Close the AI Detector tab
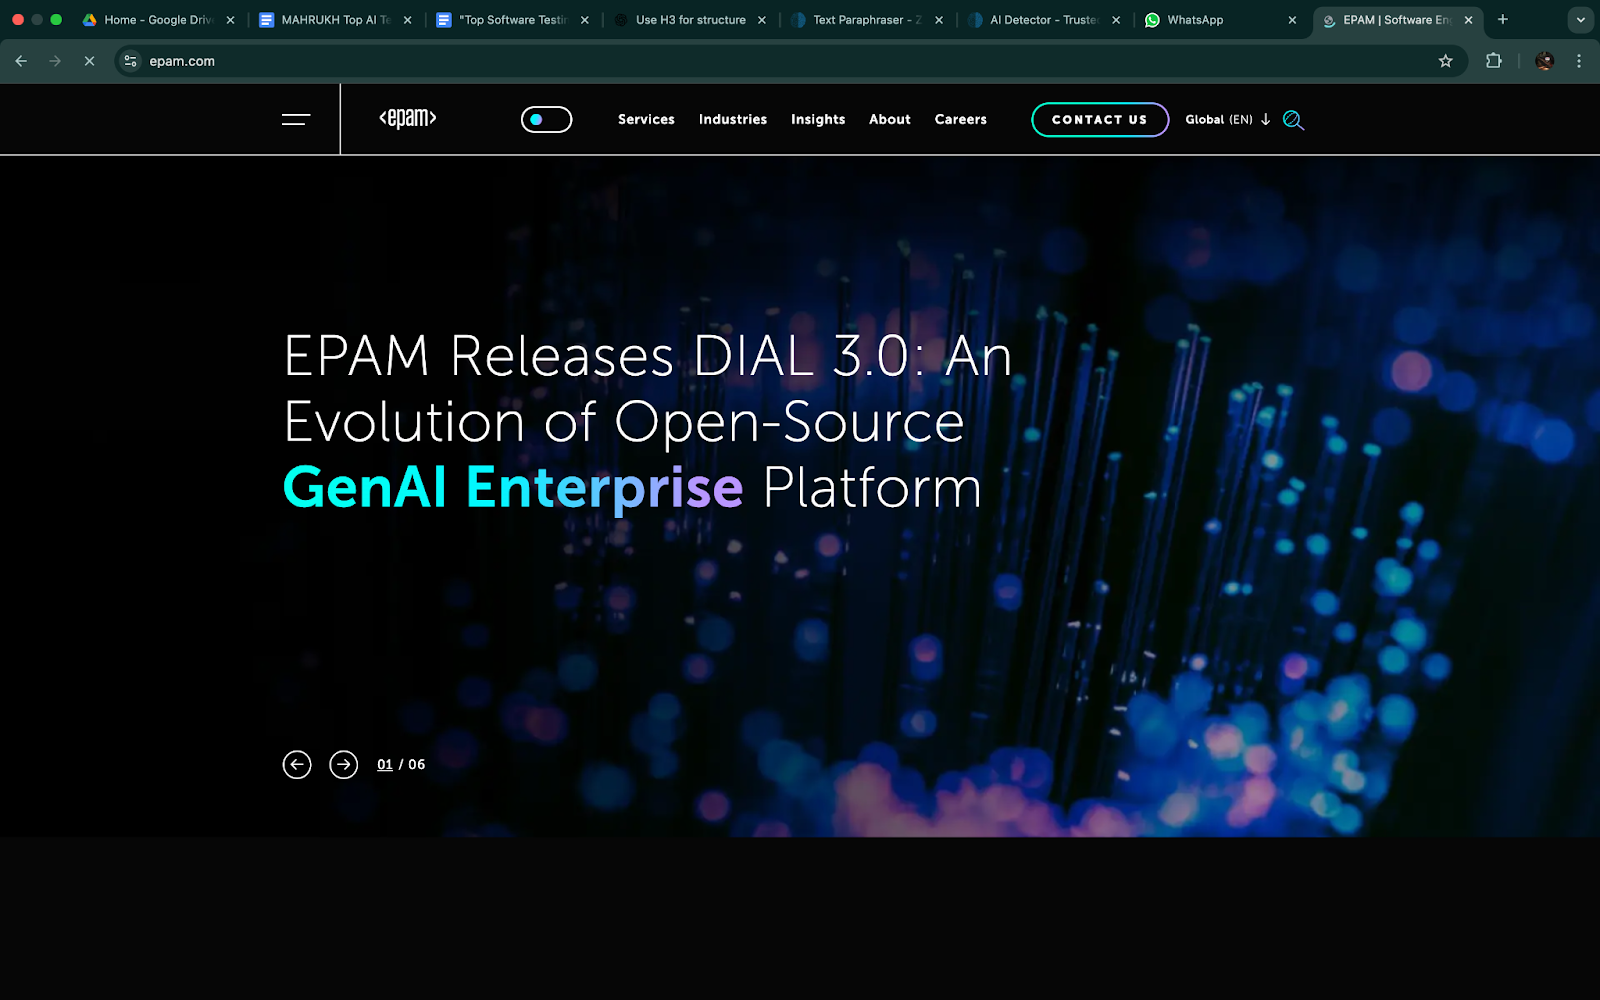Viewport: 1600px width, 1000px height. [x=1116, y=20]
